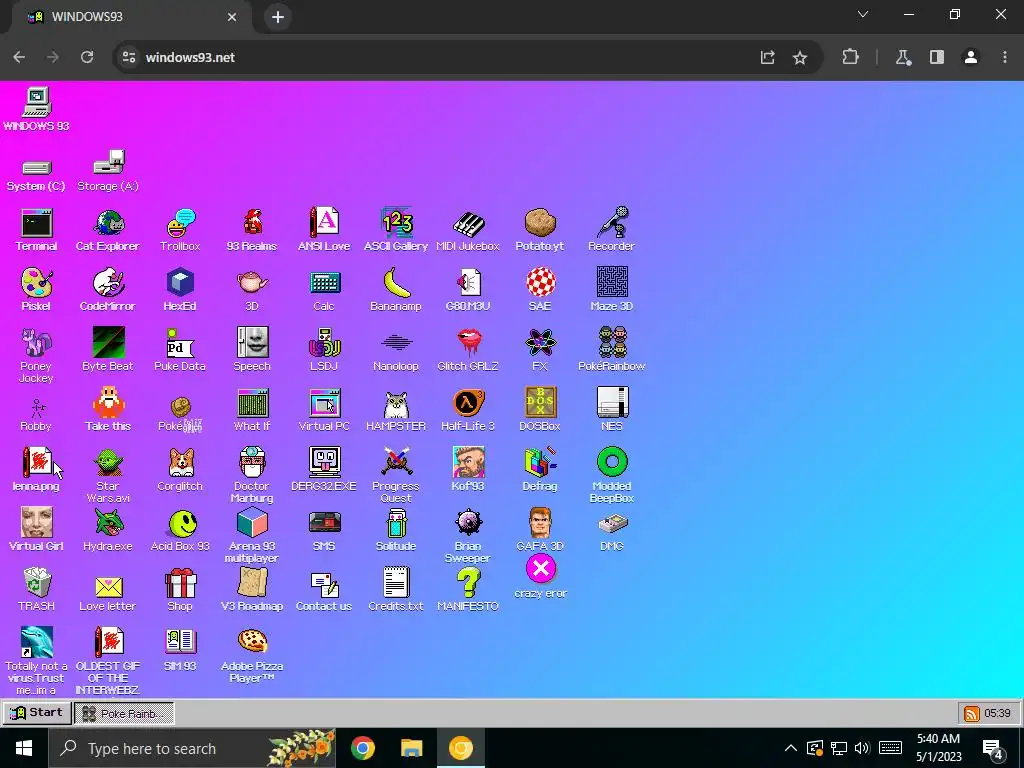Click the Windows 93 Start button
Screen dimensions: 1024x768
37,712
